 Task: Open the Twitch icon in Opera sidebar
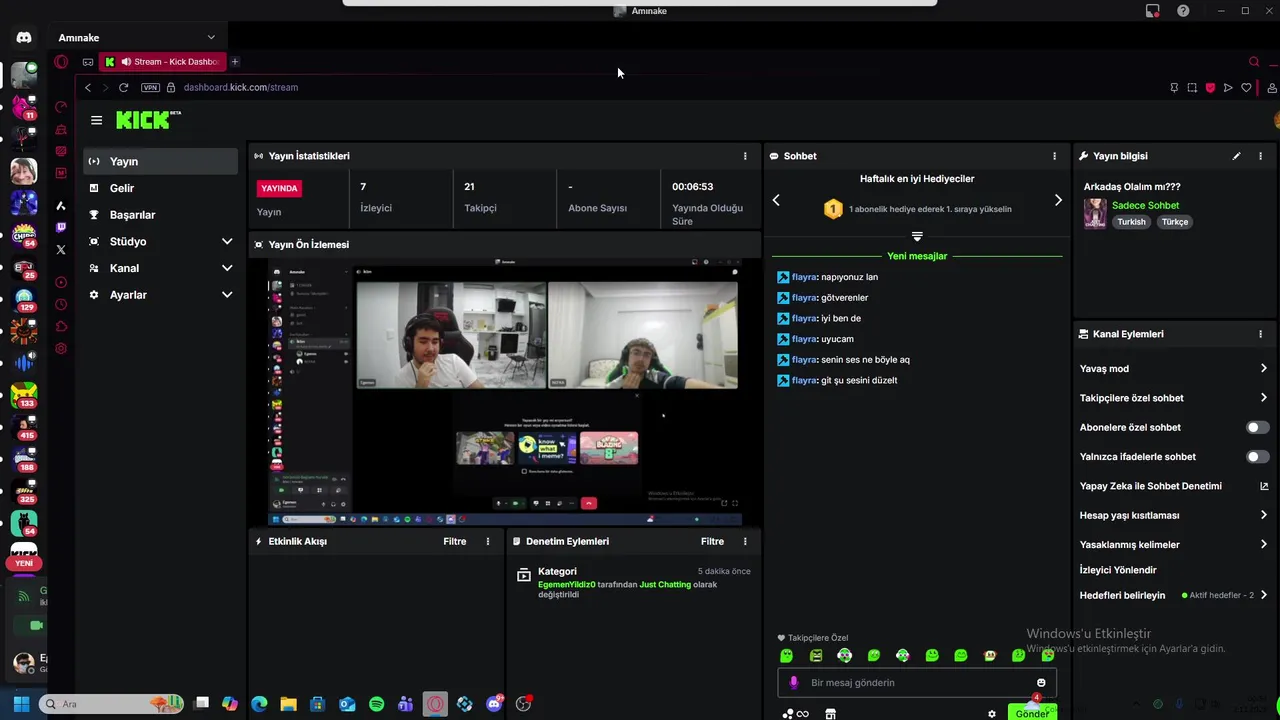[x=61, y=228]
